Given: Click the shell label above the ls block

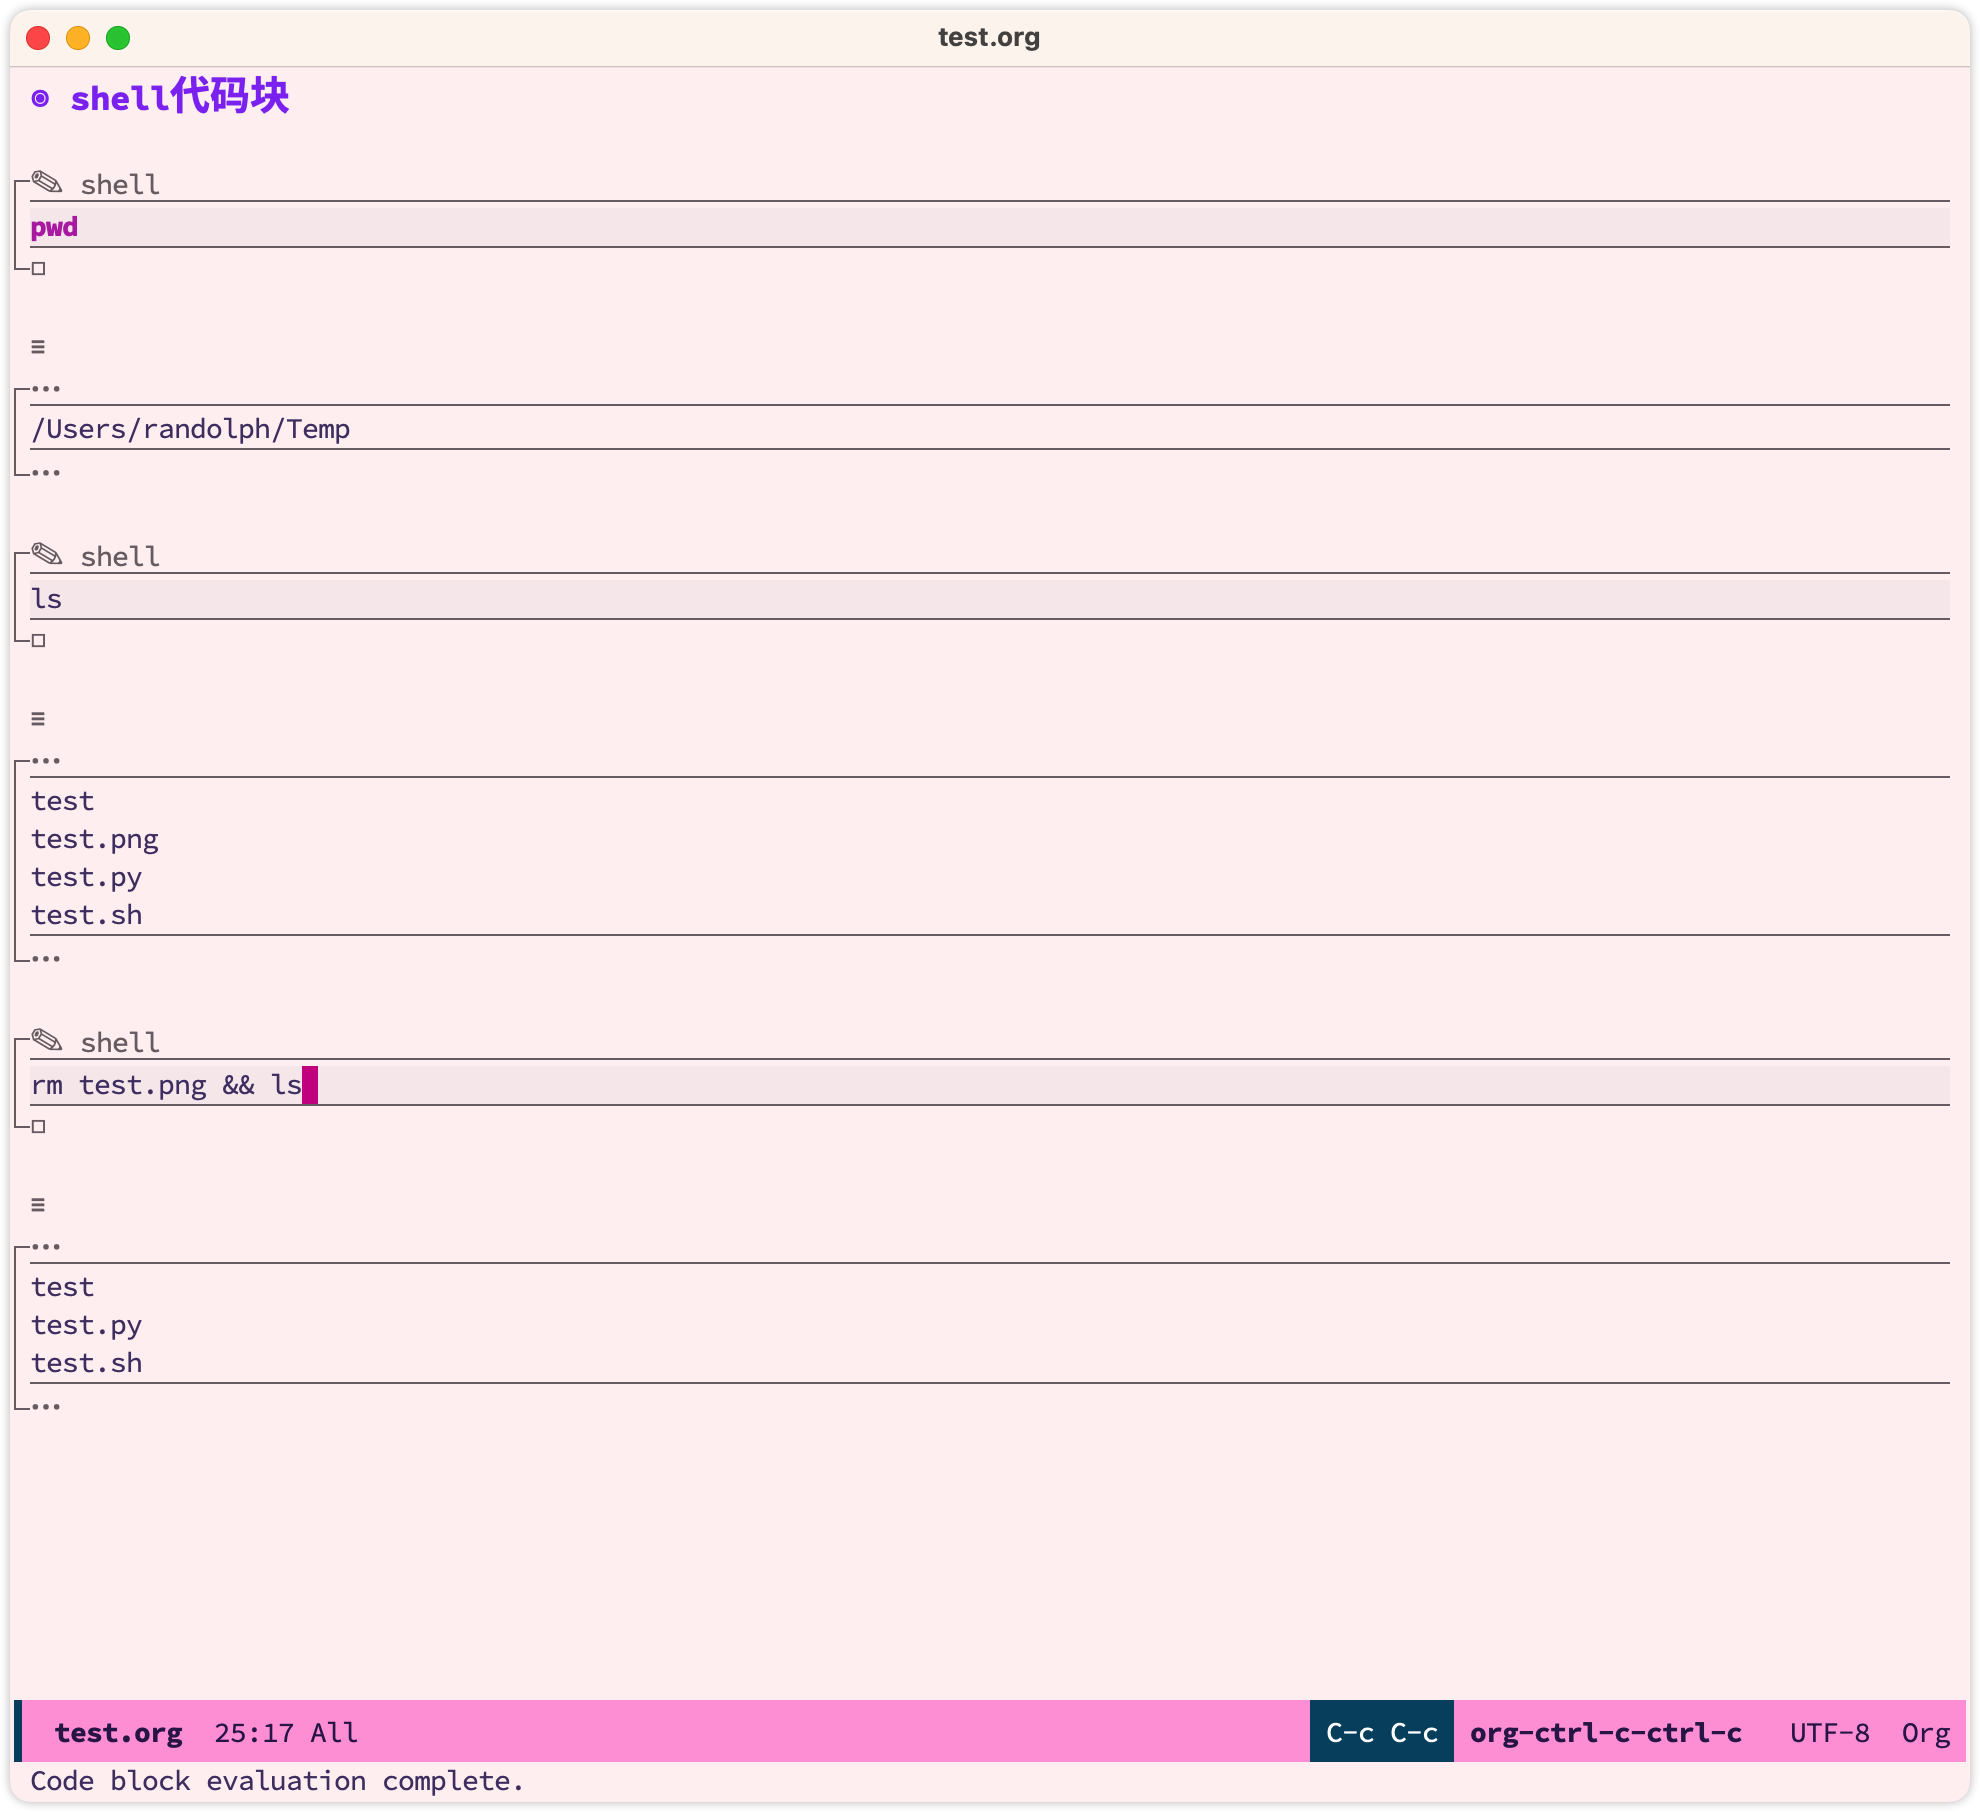Looking at the screenshot, I should point(120,557).
